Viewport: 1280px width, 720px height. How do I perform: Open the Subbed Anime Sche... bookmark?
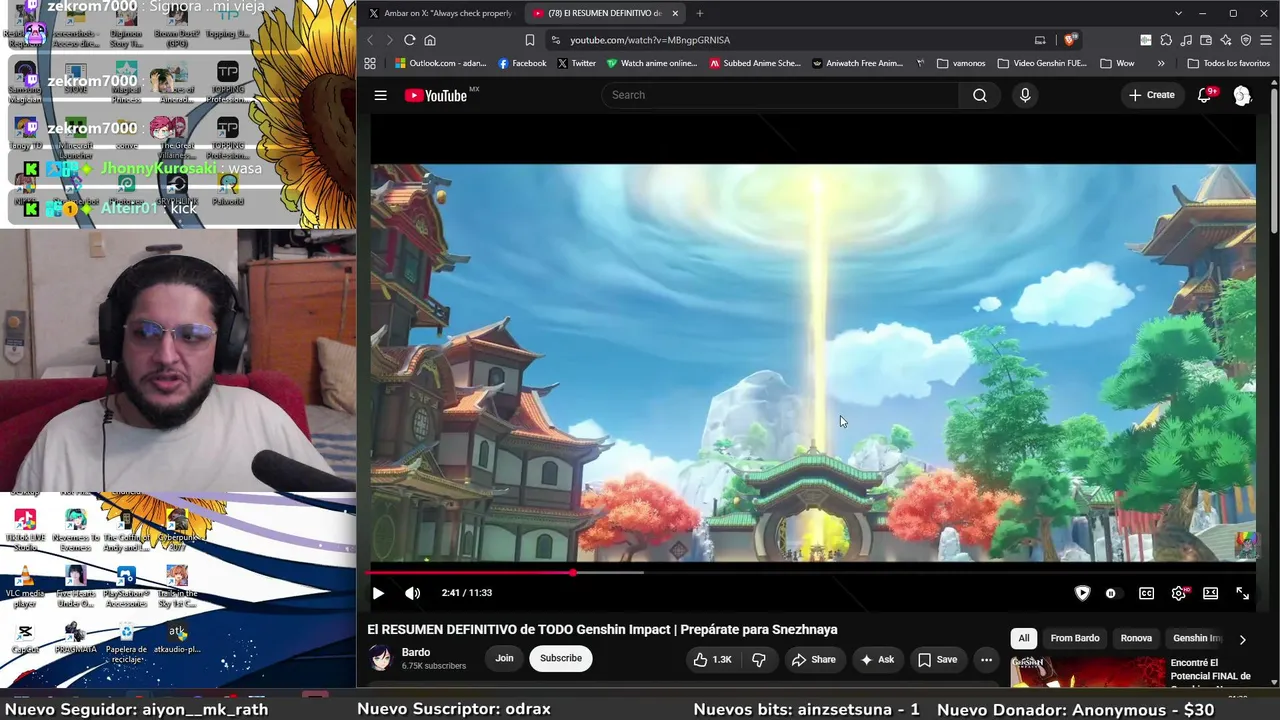[x=755, y=63]
